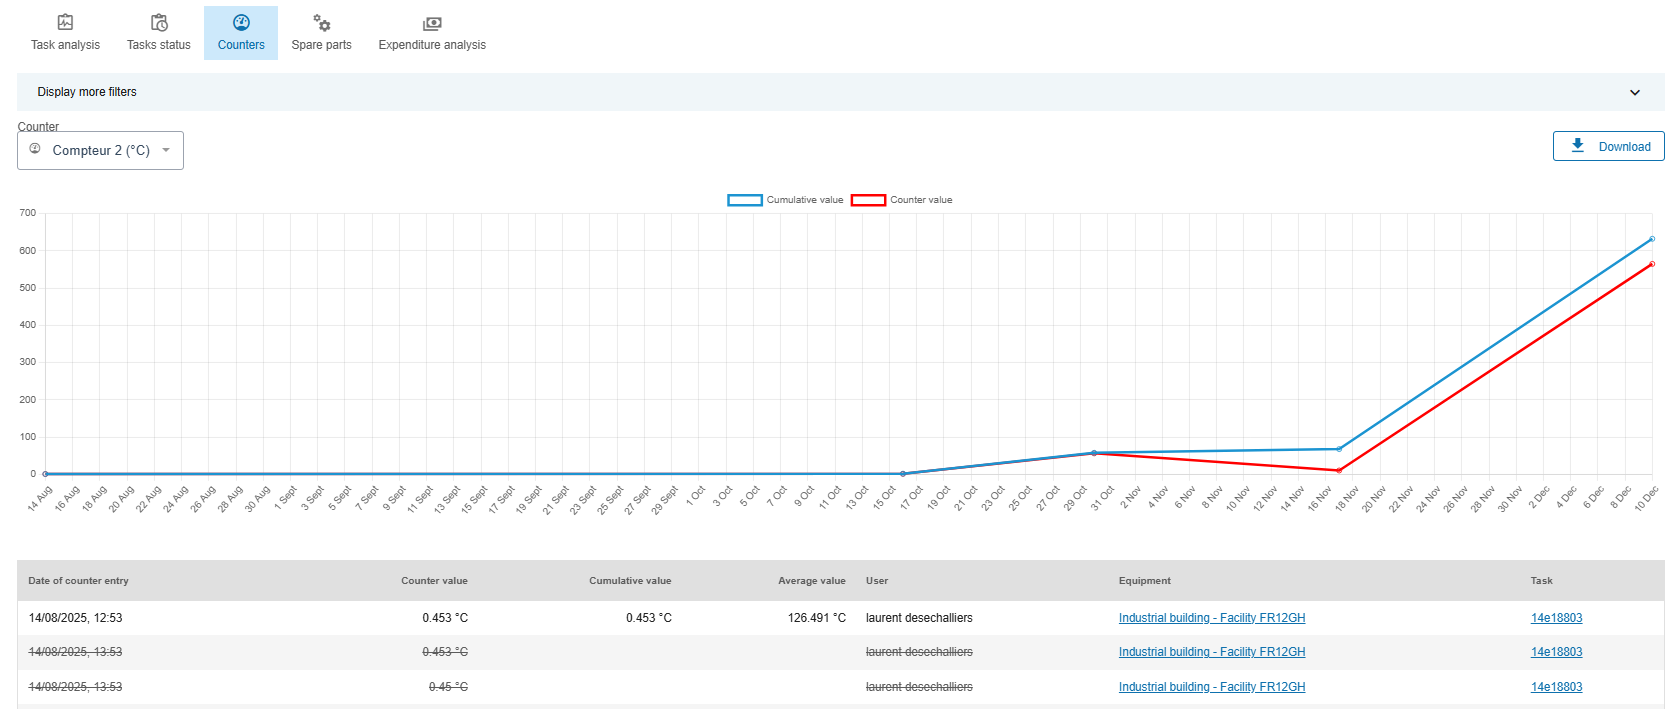Click the Tasks status clipboard icon
The image size is (1669, 709).
pyautogui.click(x=159, y=22)
